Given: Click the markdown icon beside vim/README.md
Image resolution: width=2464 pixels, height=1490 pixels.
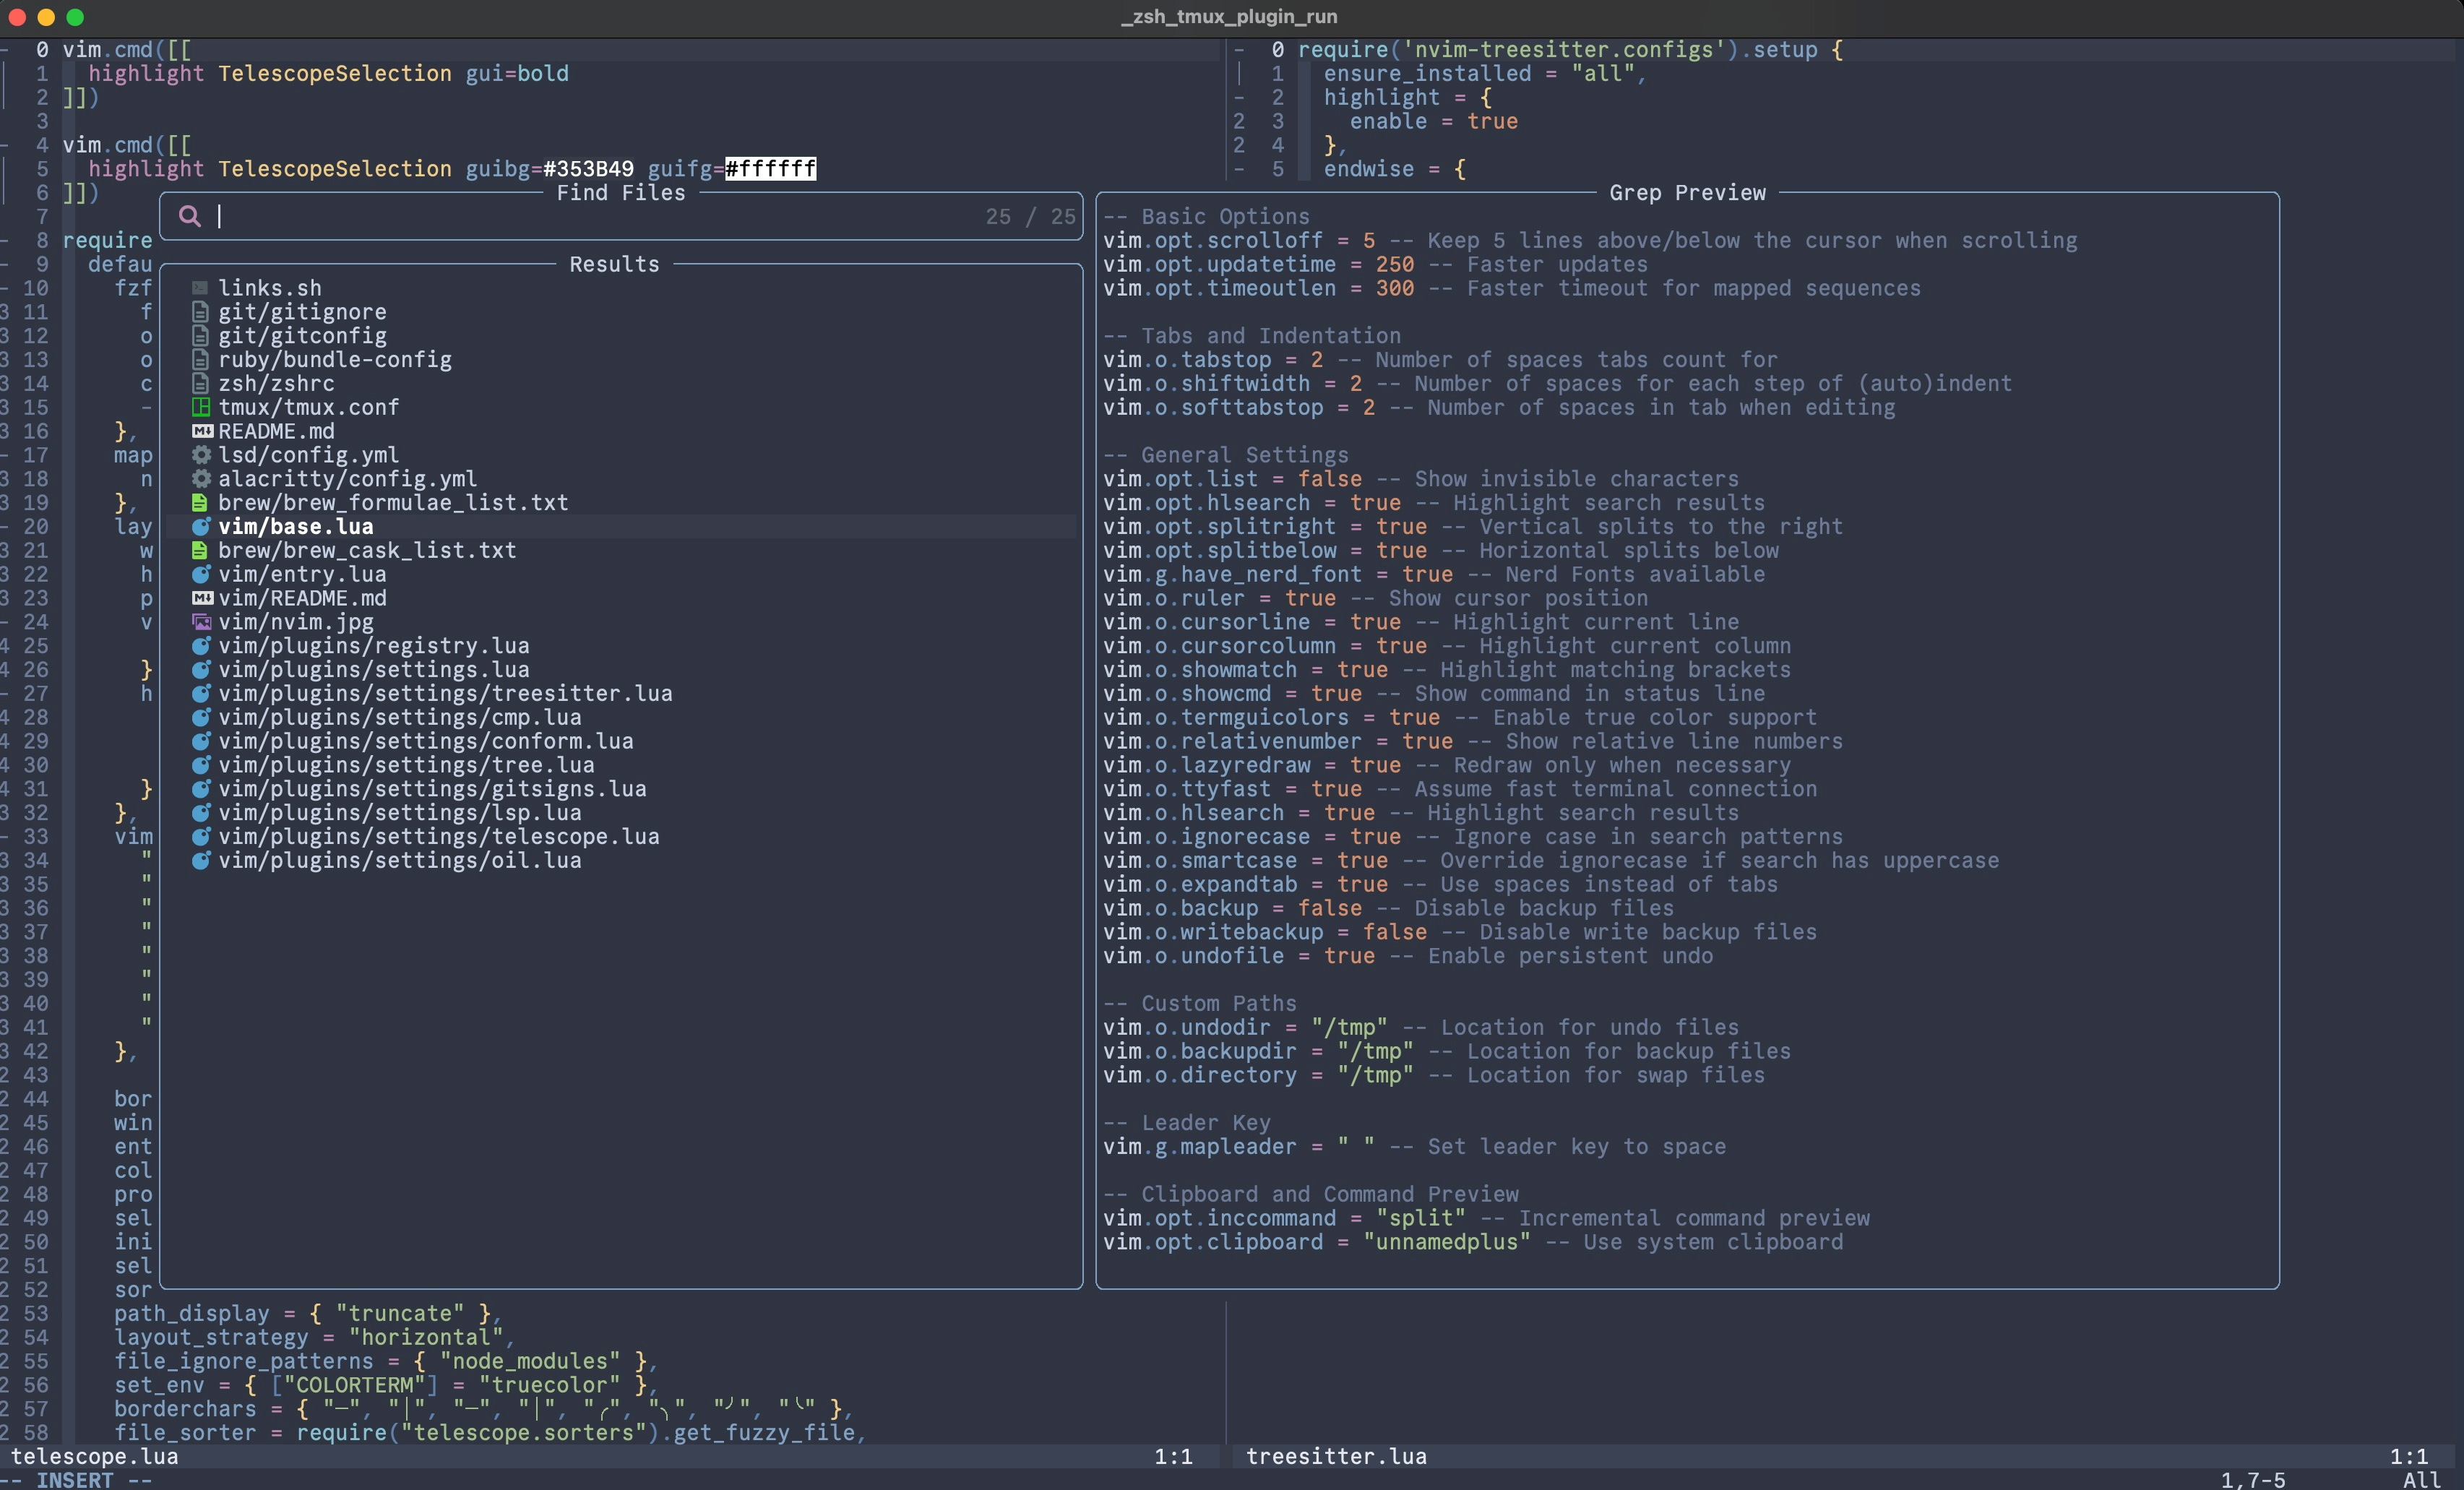Looking at the screenshot, I should tap(202, 598).
